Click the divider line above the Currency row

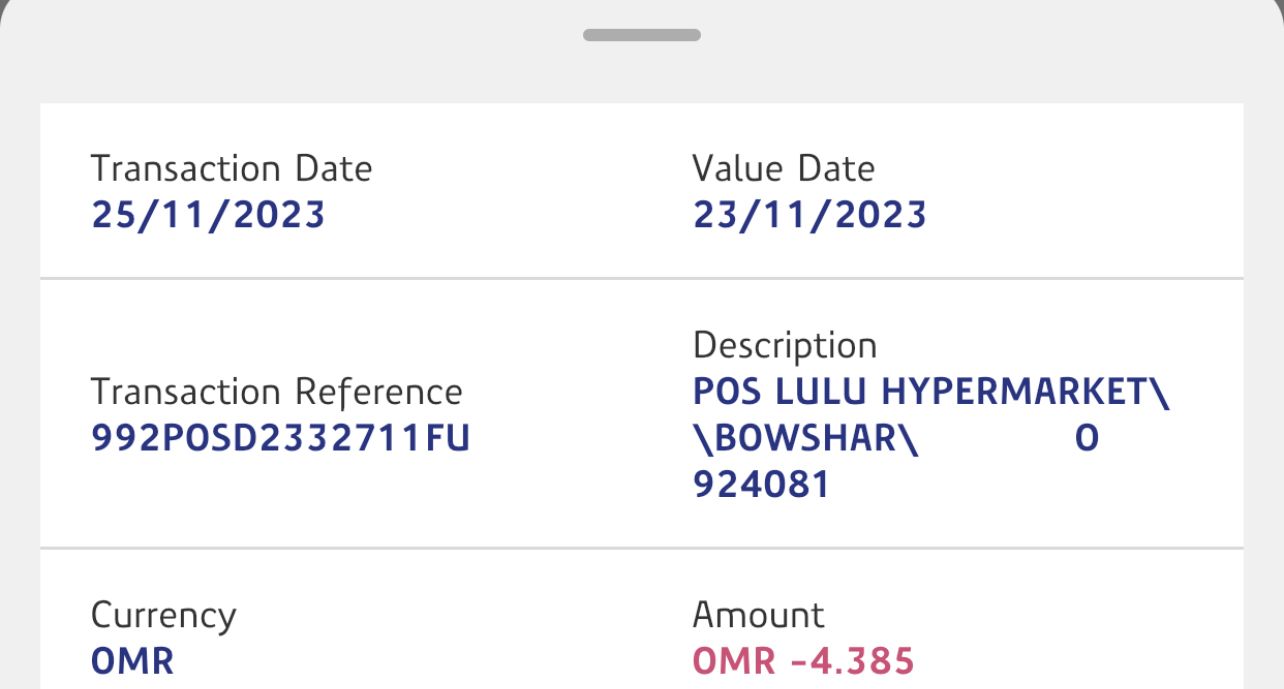(641, 548)
